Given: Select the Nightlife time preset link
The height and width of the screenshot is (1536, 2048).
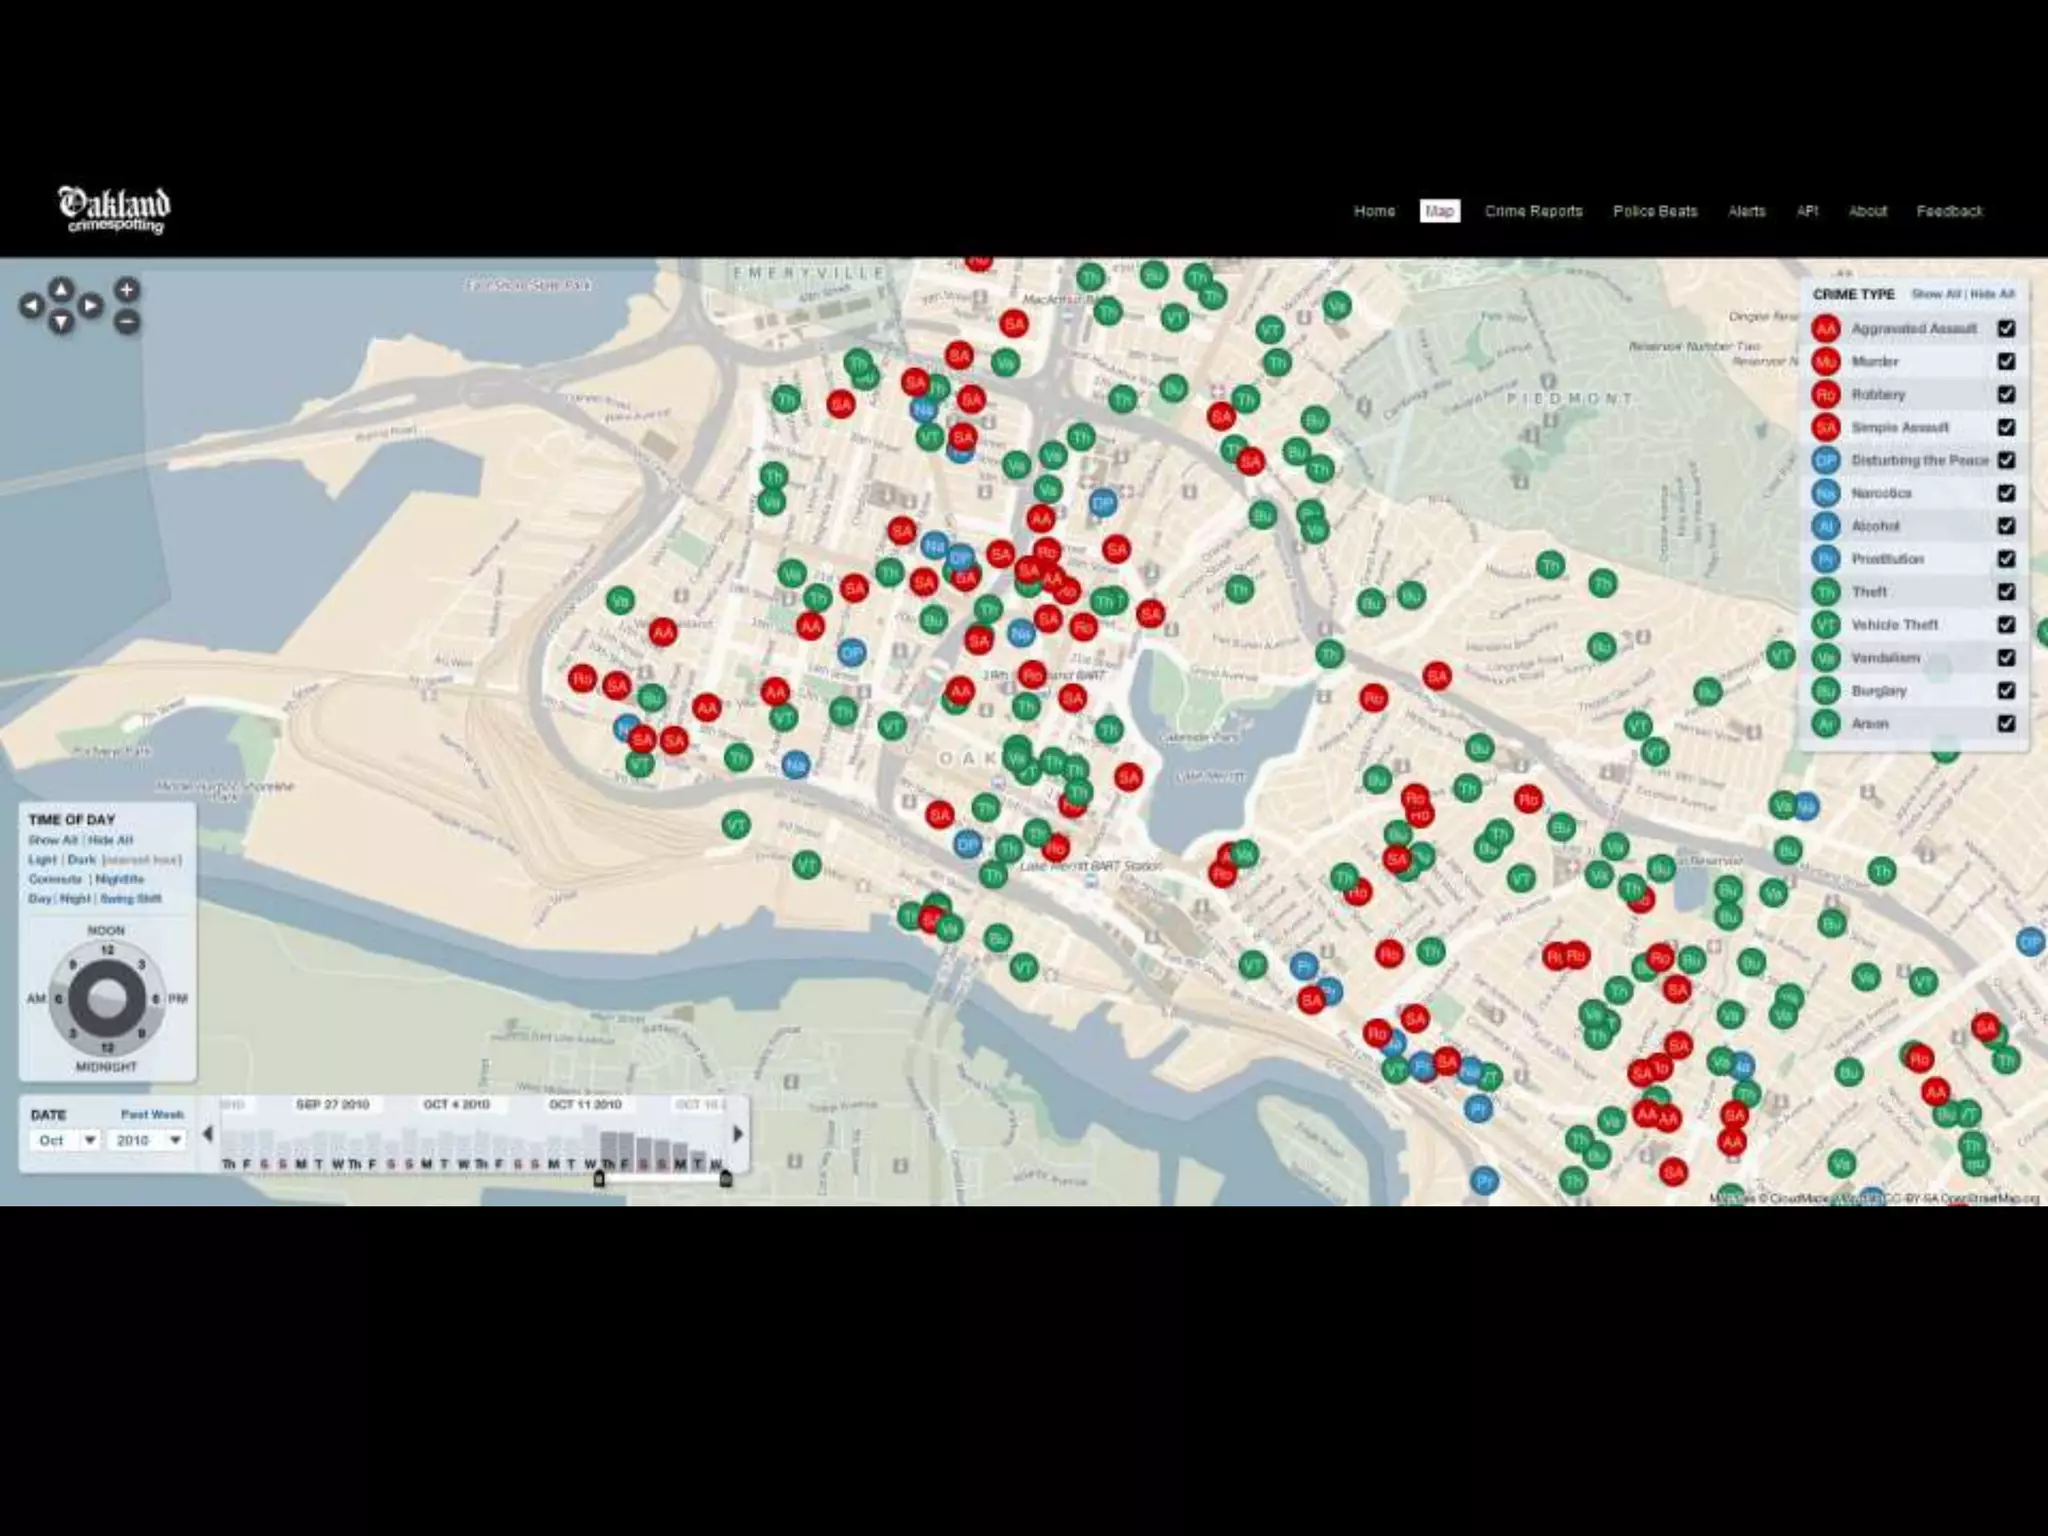Looking at the screenshot, I should 120,879.
